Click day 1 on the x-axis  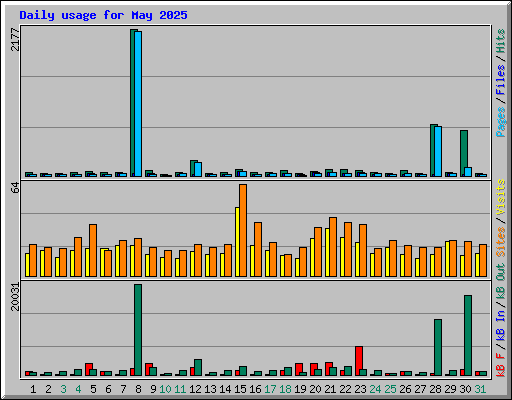pyautogui.click(x=33, y=389)
